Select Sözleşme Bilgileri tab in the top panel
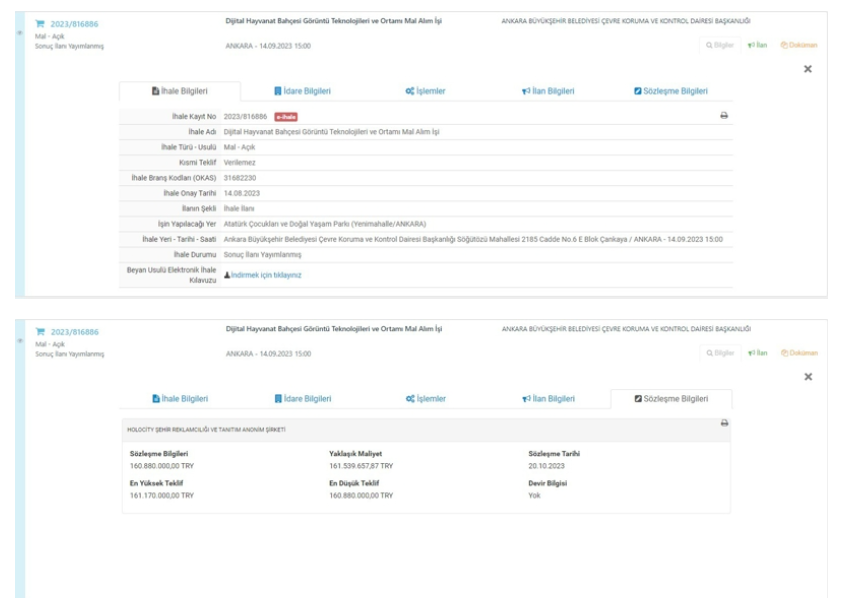 (x=670, y=91)
